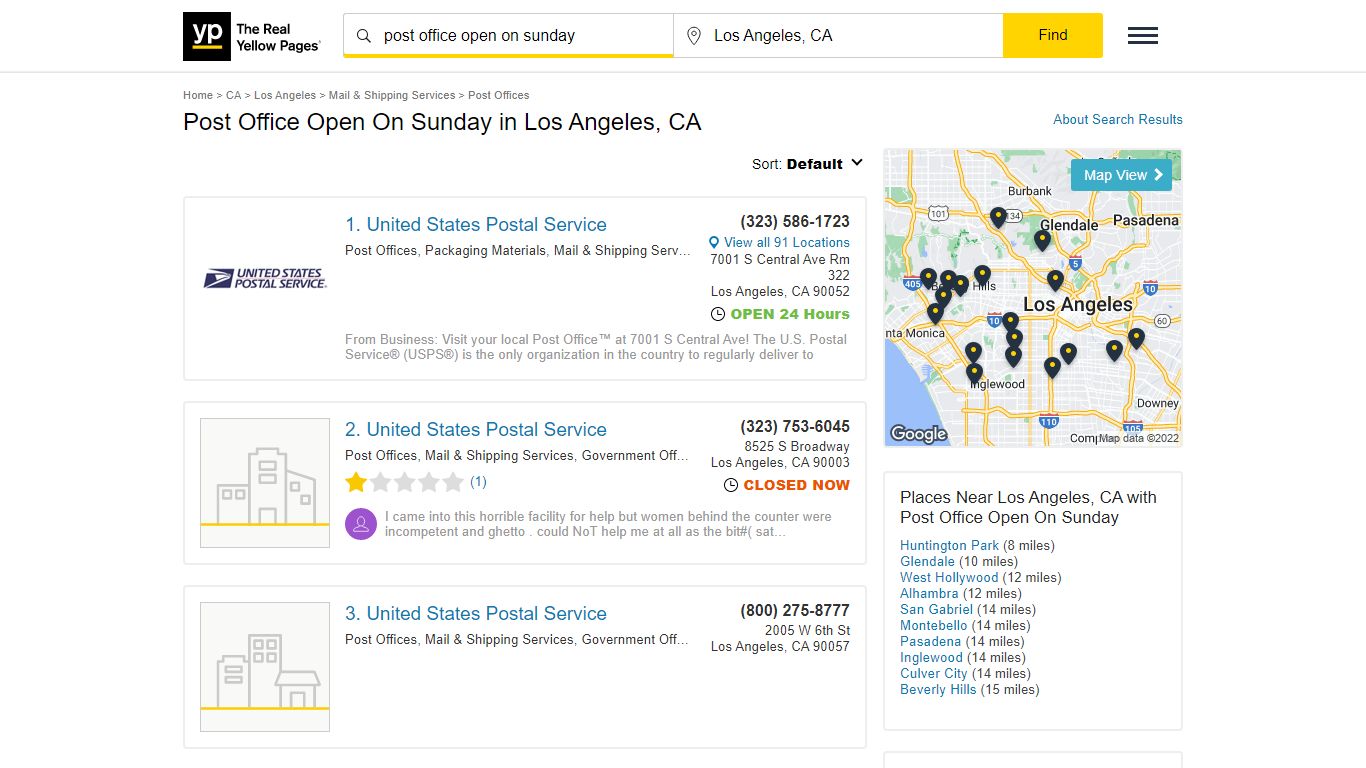1366x768 pixels.
Task: Click the YP Yellow Pages logo
Action: click(x=252, y=36)
